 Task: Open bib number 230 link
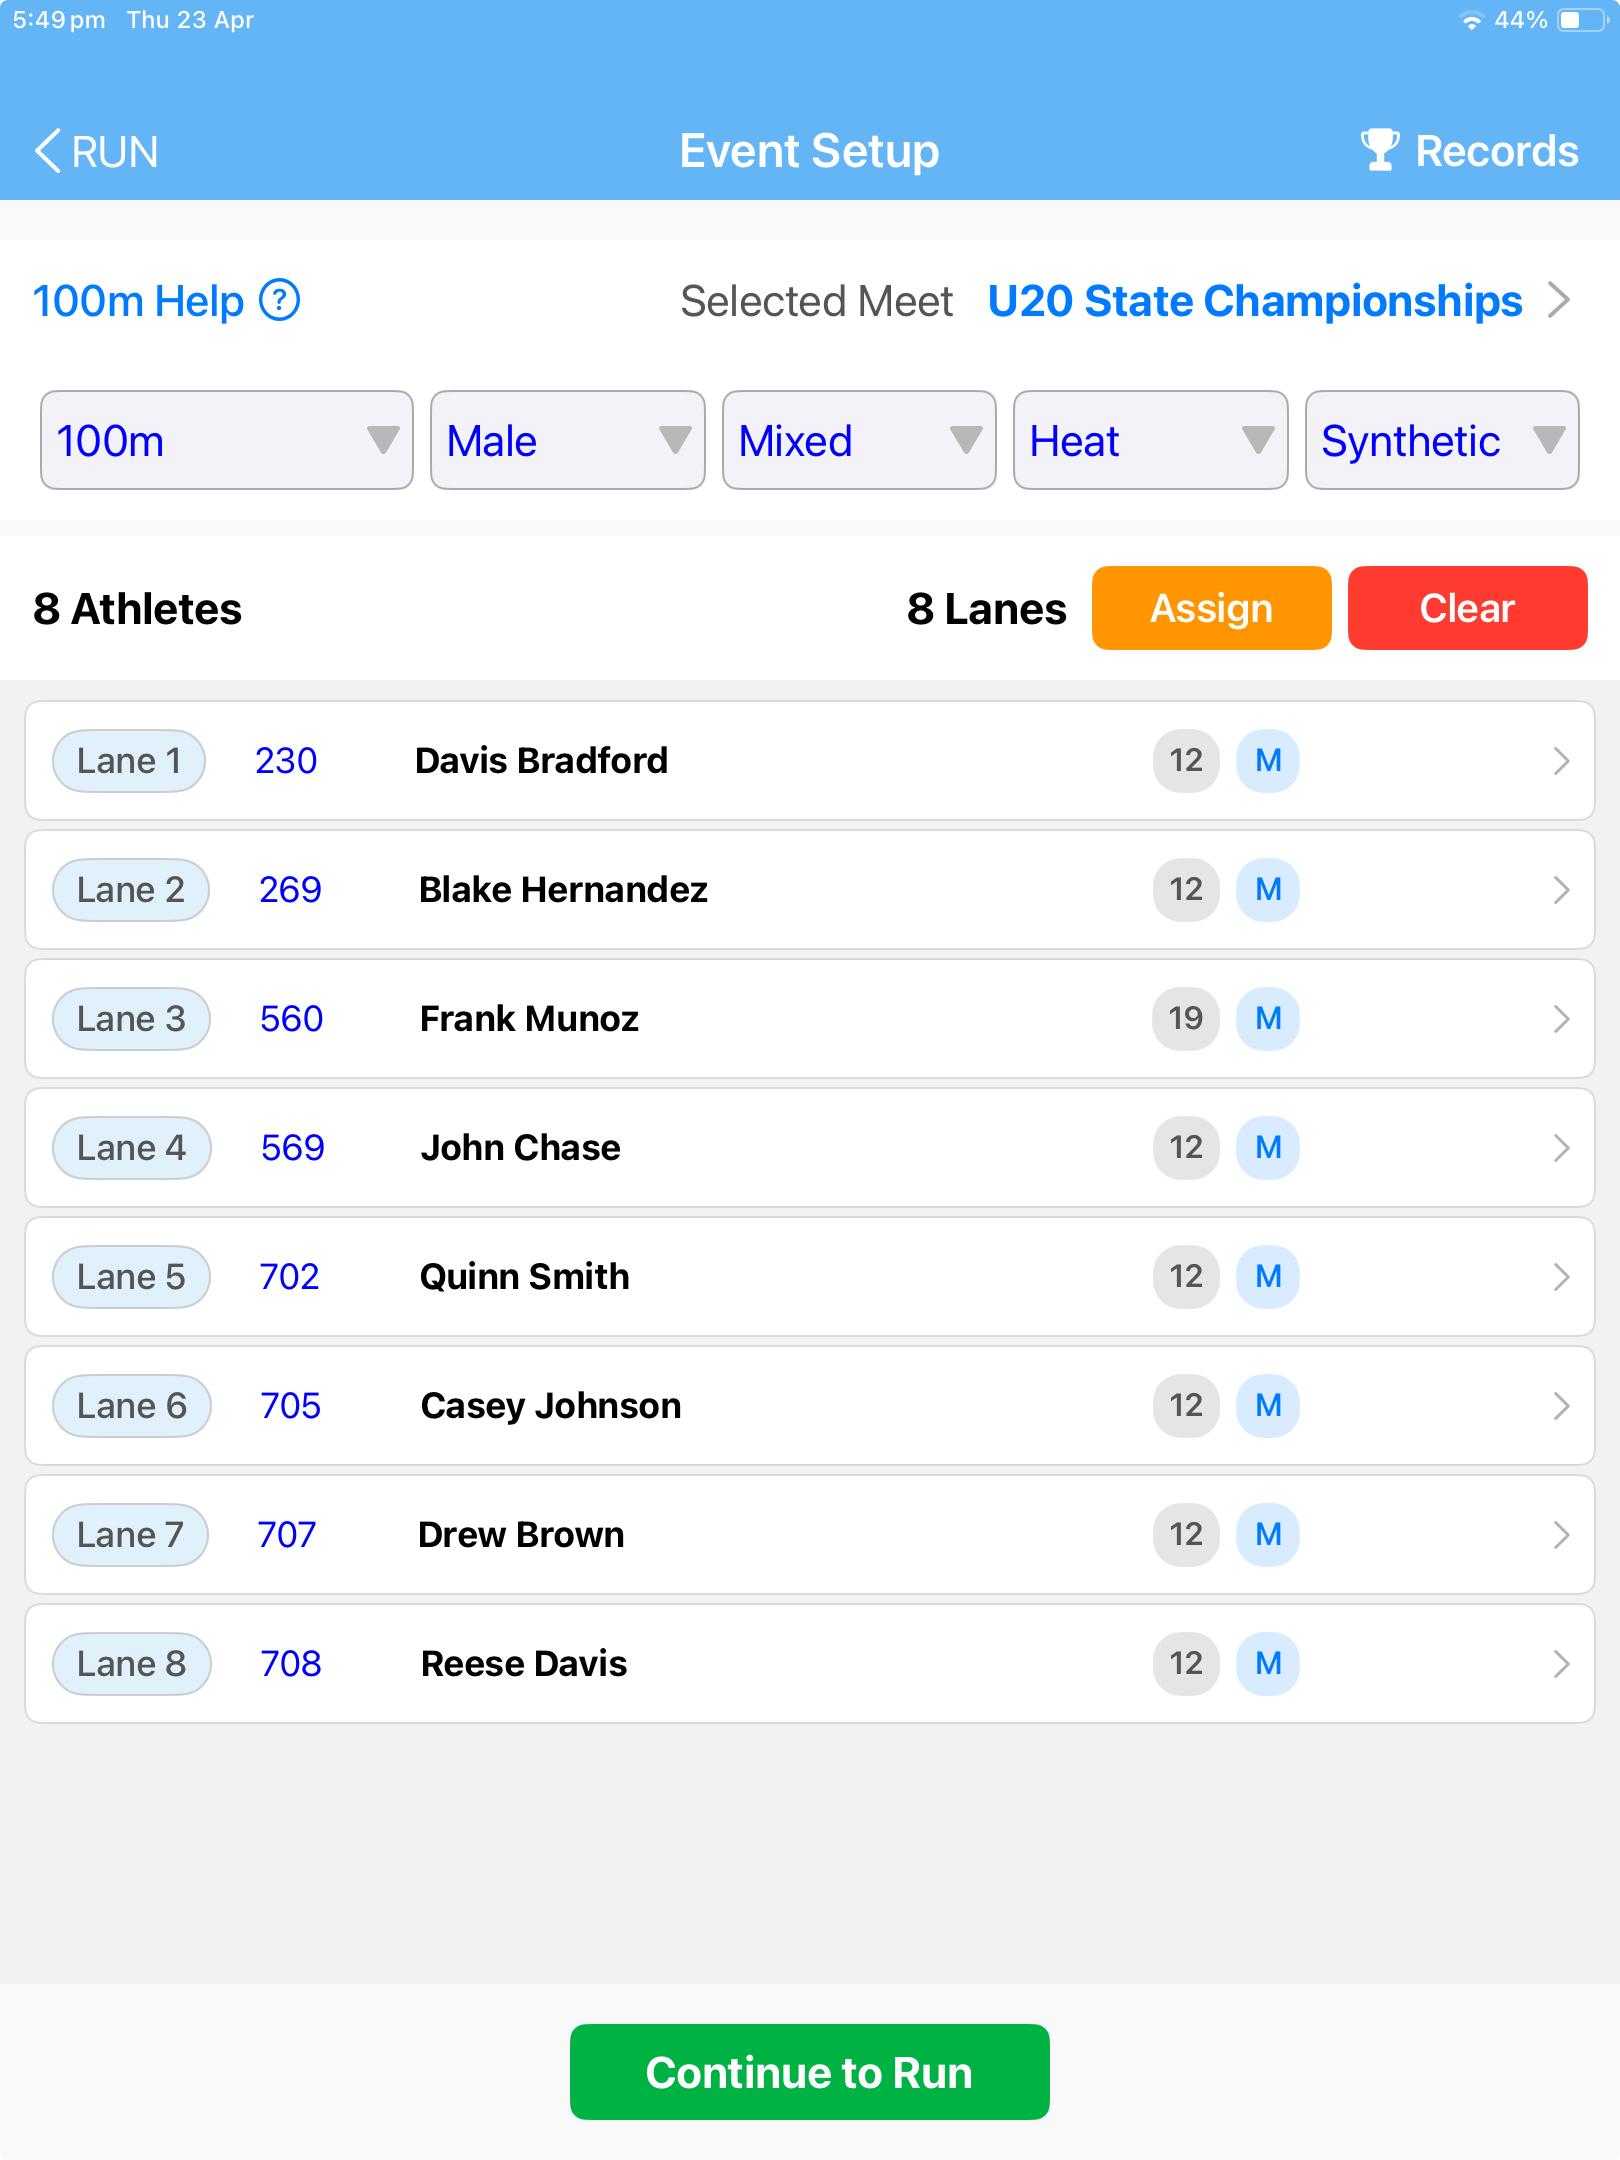pyautogui.click(x=286, y=760)
